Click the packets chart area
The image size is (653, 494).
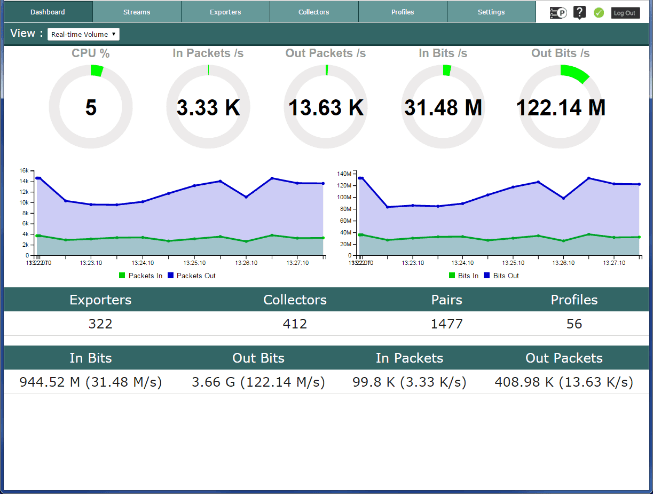pyautogui.click(x=179, y=213)
